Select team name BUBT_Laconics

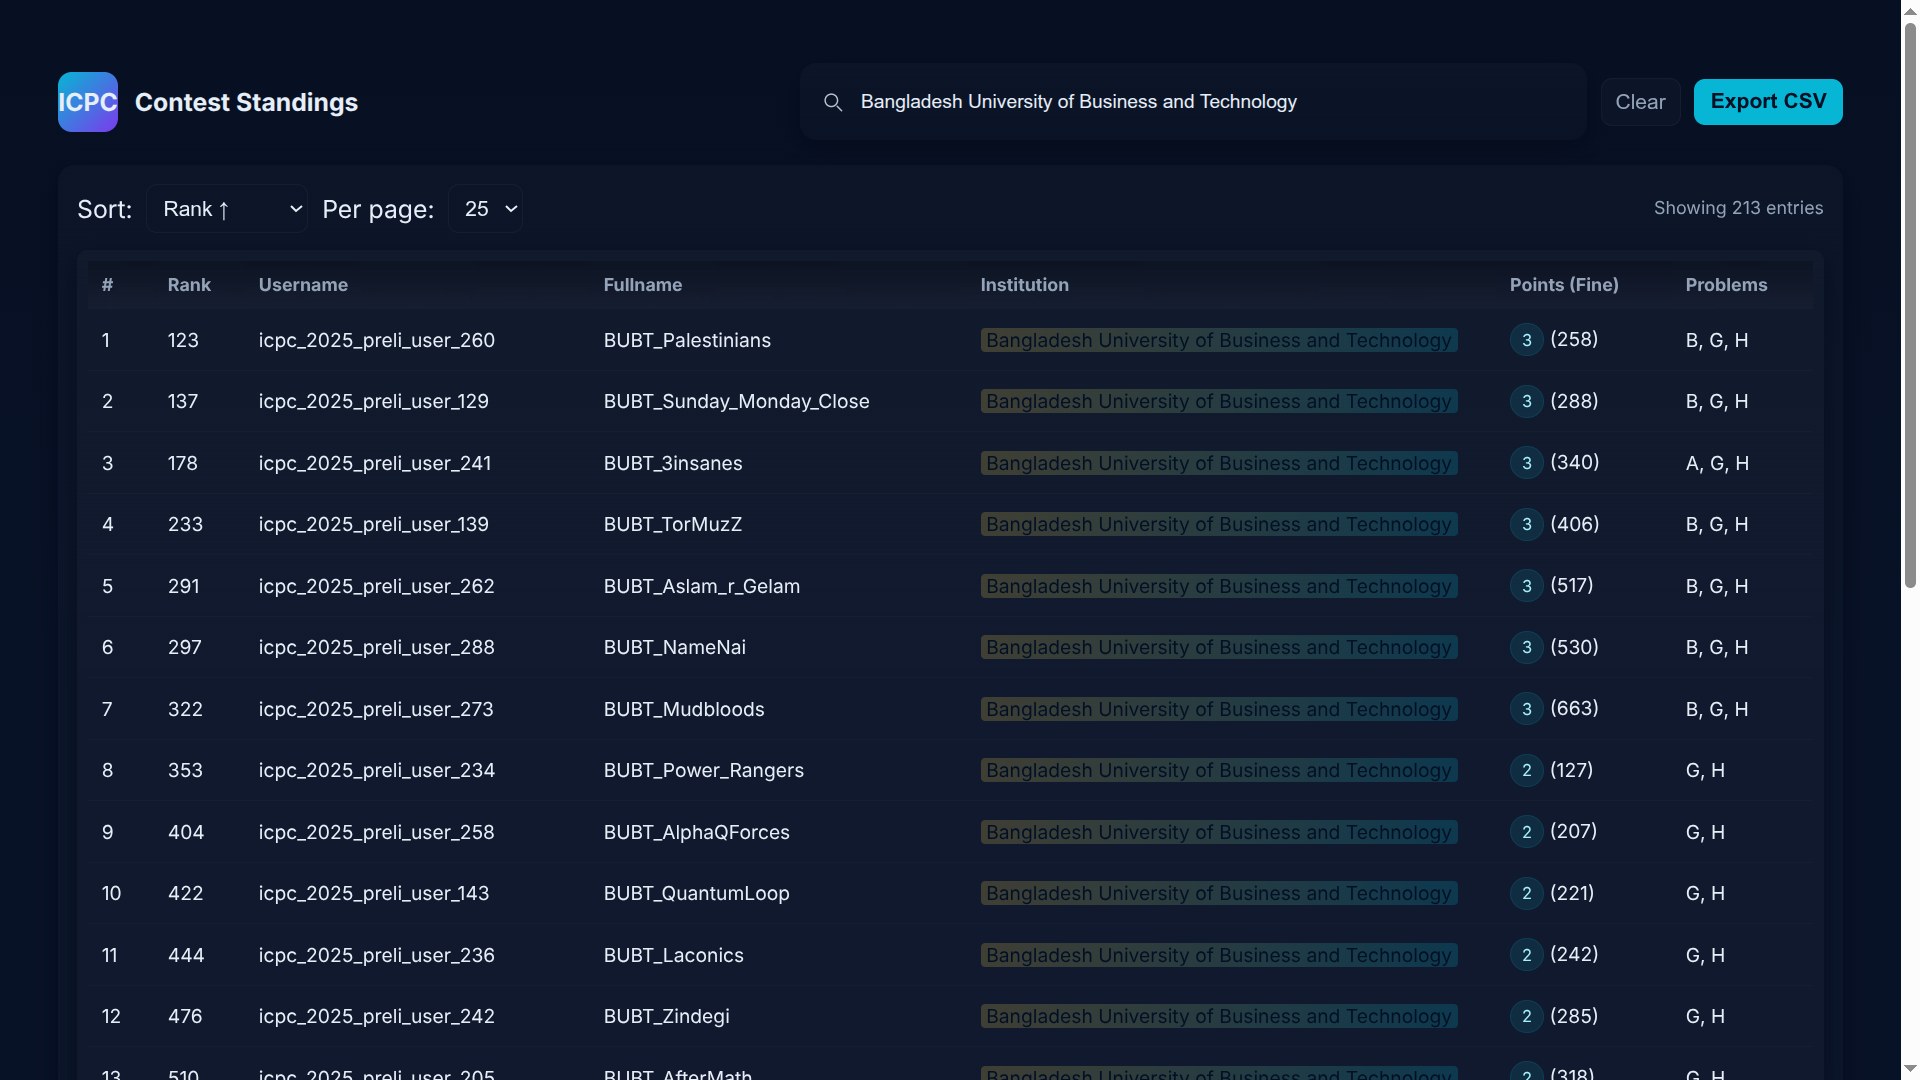point(673,955)
